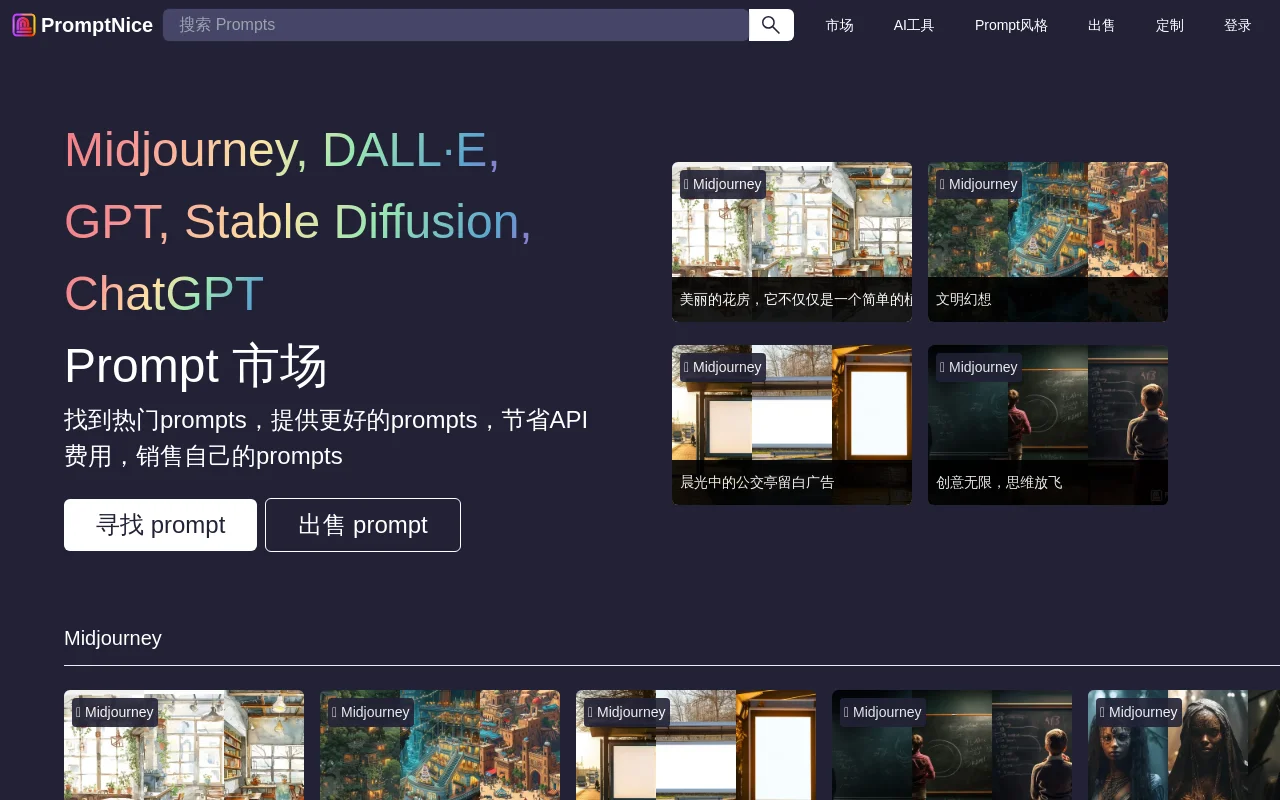
Task: Type in the 搜索 Prompts search field
Action: [455, 25]
